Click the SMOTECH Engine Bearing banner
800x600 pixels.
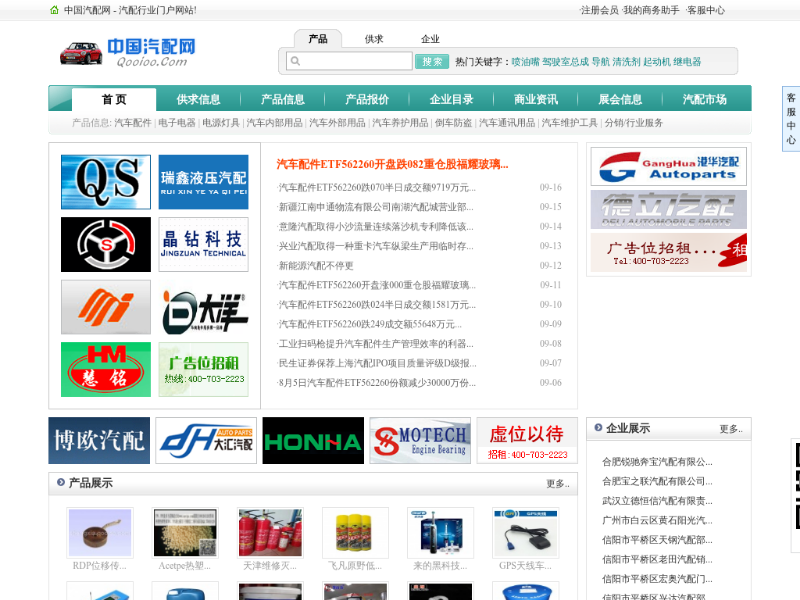(419, 440)
